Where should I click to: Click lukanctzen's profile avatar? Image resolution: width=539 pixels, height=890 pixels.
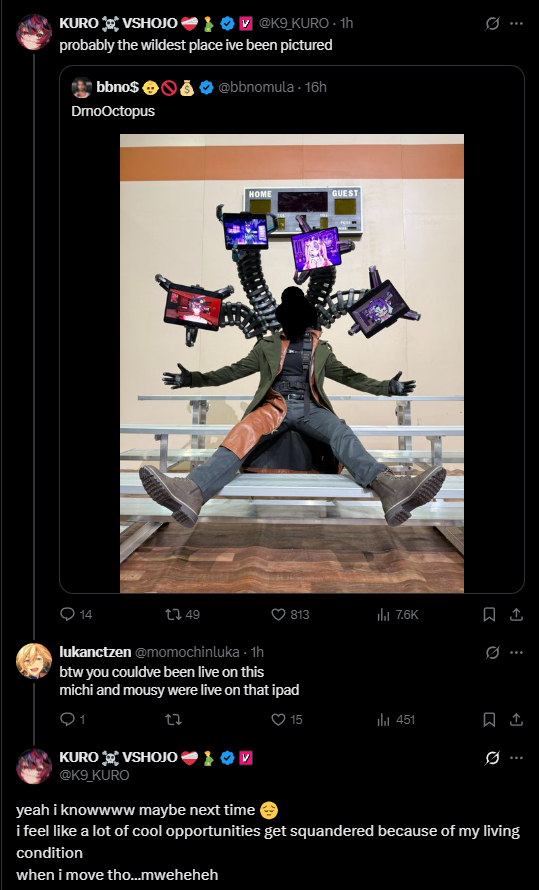tap(34, 661)
